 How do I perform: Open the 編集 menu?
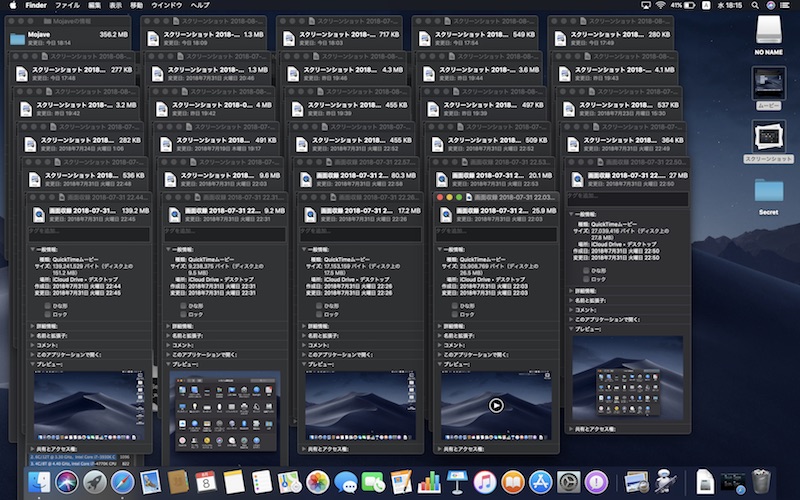tap(94, 5)
